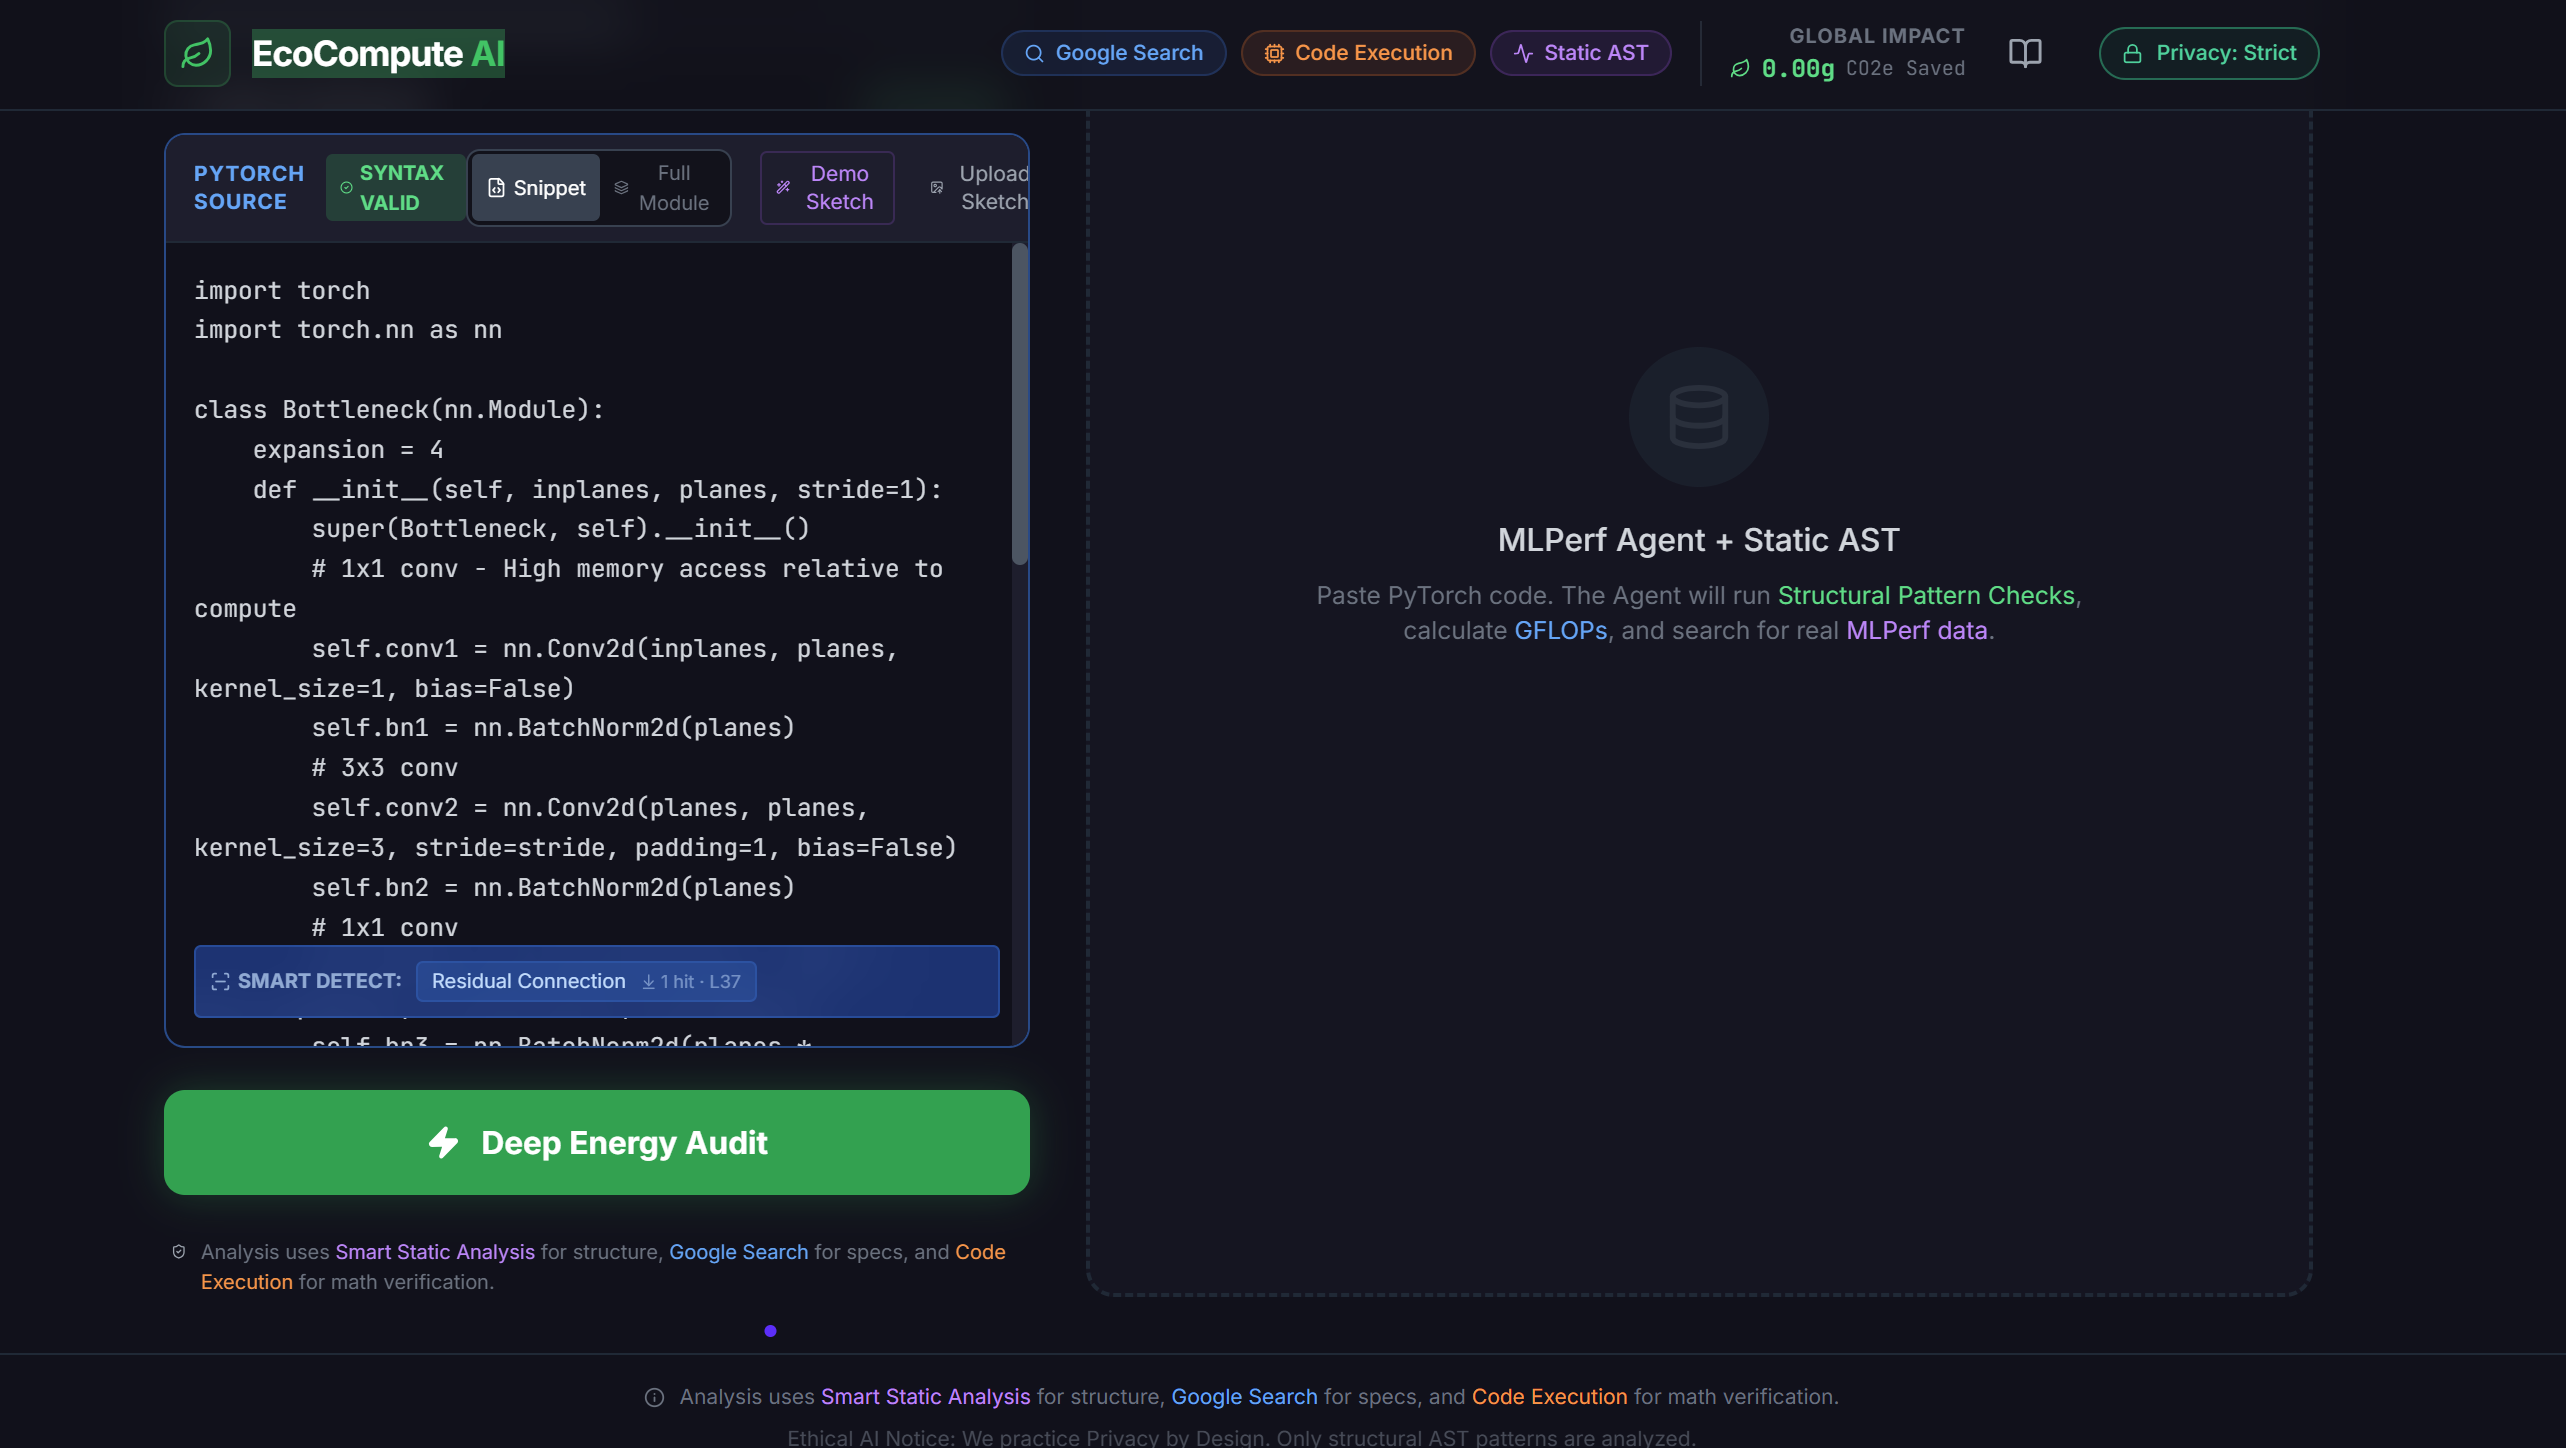Jump to Residual Connection hit at L37
The image size is (2566, 1448).
(x=586, y=981)
